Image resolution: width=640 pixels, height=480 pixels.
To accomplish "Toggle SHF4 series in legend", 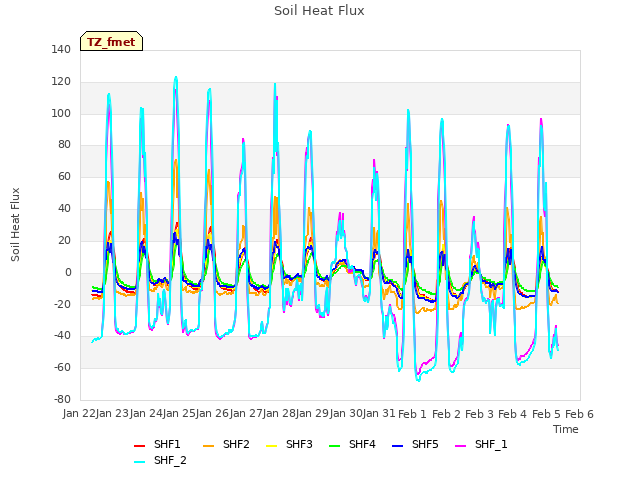I will (x=352, y=444).
